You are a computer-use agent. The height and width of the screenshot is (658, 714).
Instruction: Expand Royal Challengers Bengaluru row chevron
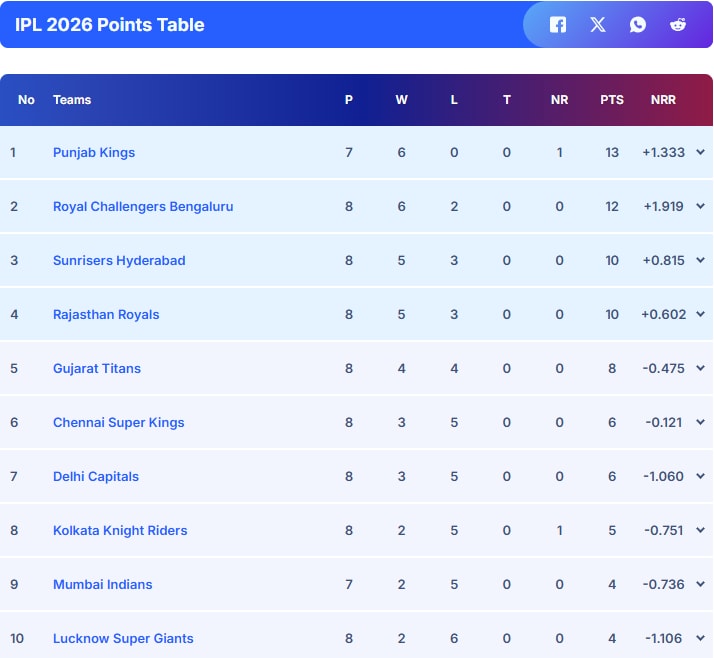pos(700,207)
